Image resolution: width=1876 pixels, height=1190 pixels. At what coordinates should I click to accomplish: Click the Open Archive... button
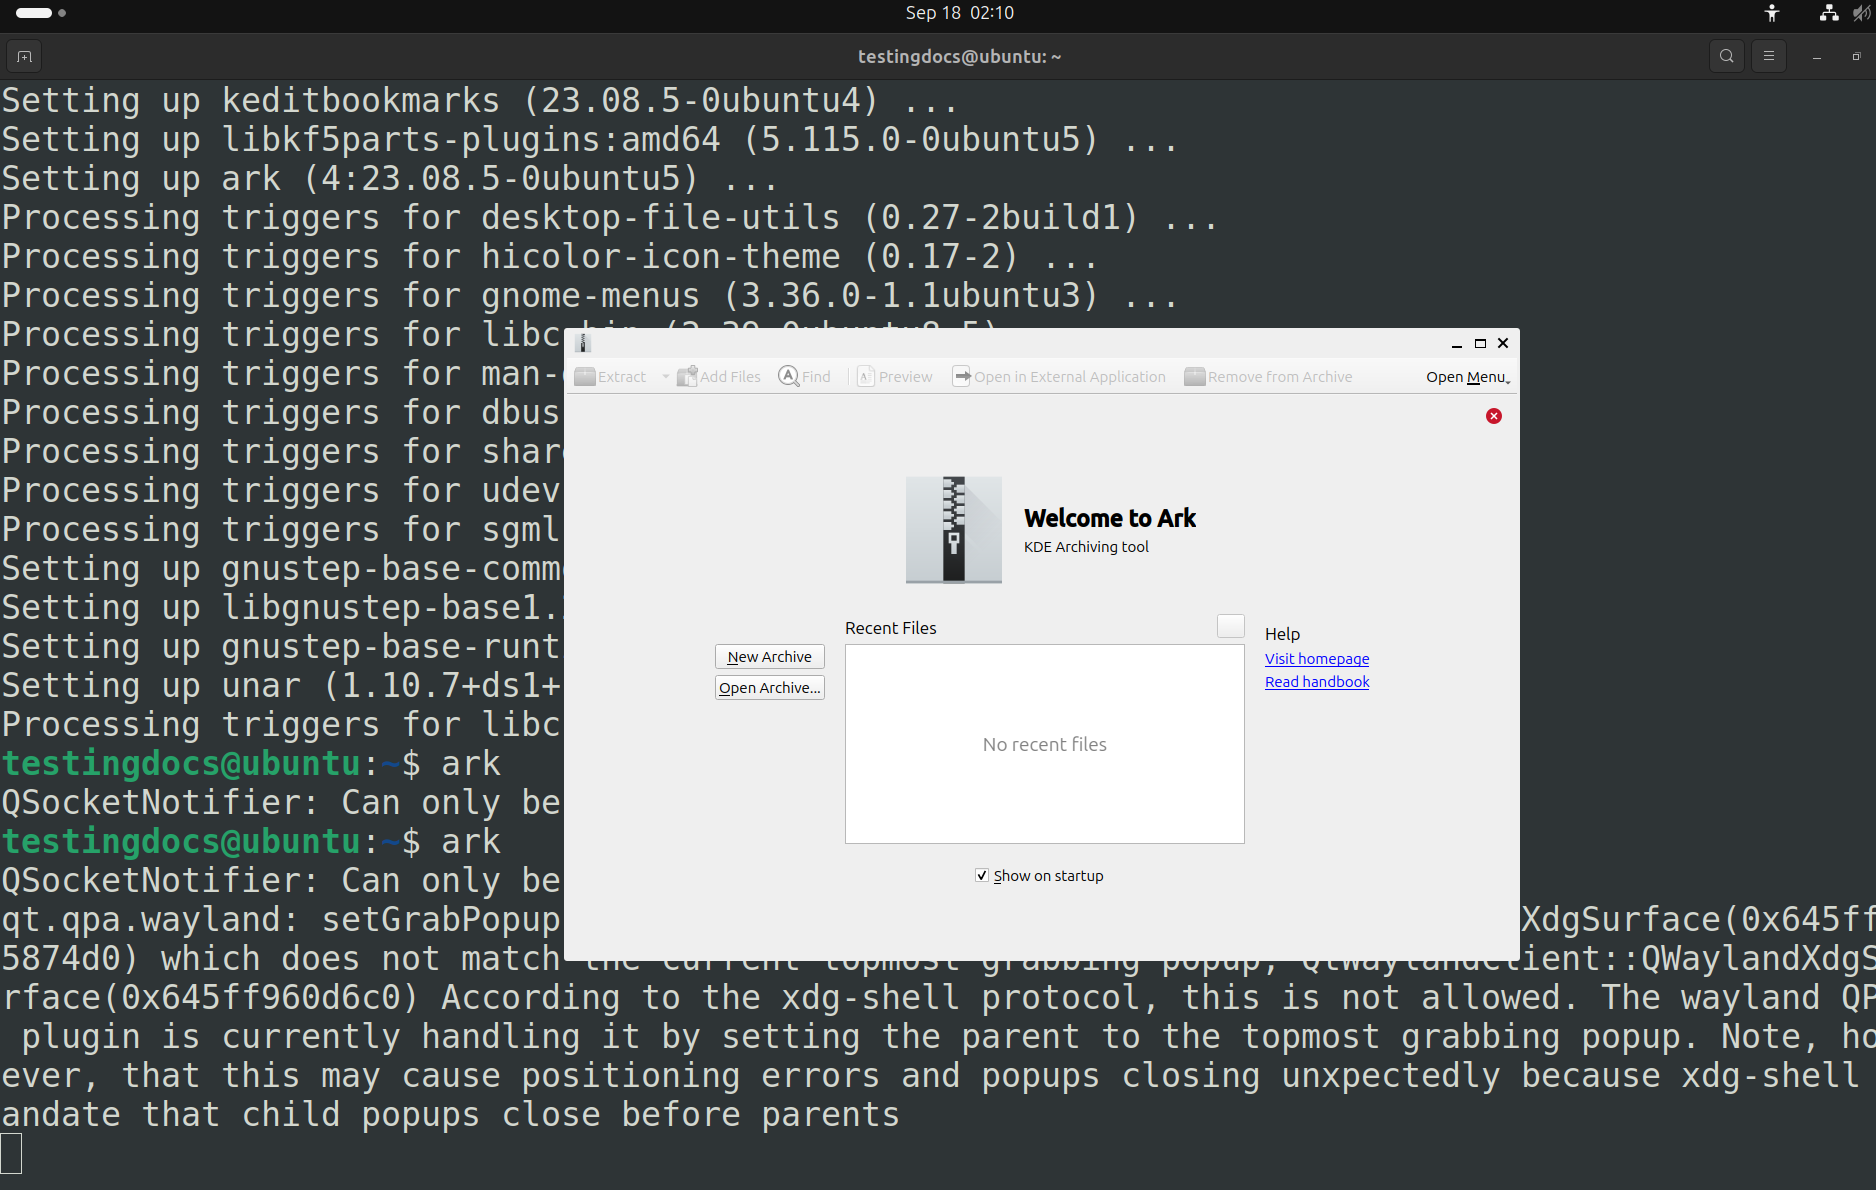tap(770, 688)
